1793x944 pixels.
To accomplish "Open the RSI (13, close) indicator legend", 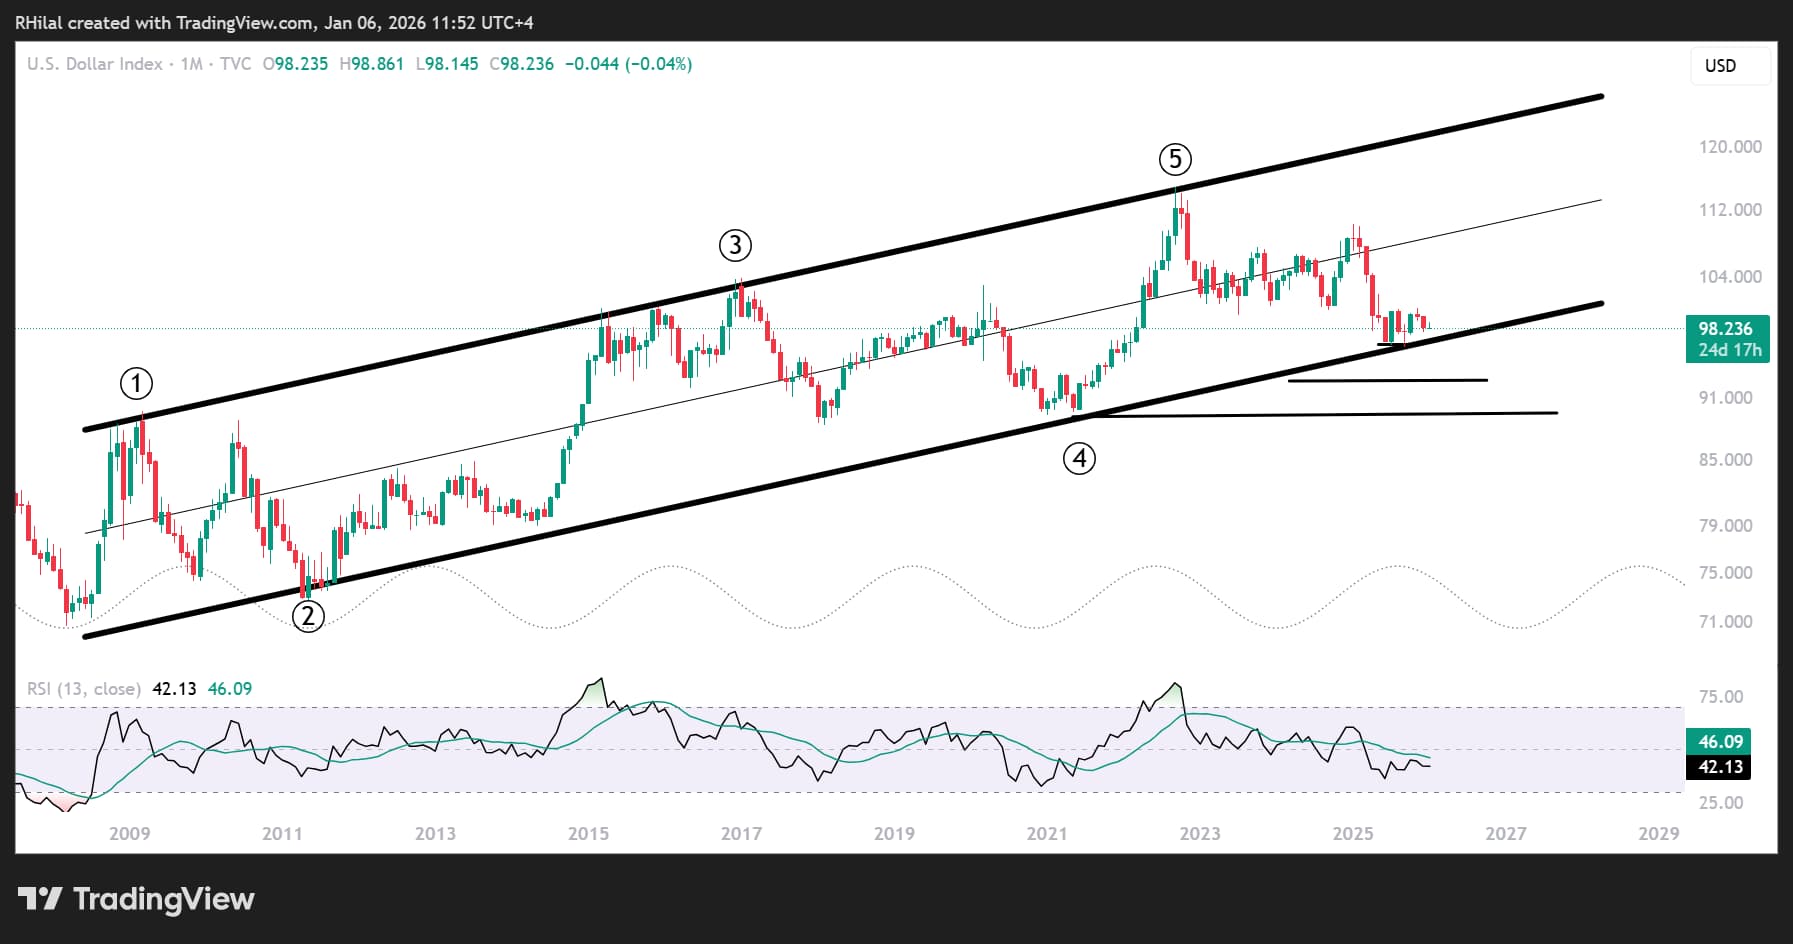I will [x=84, y=689].
